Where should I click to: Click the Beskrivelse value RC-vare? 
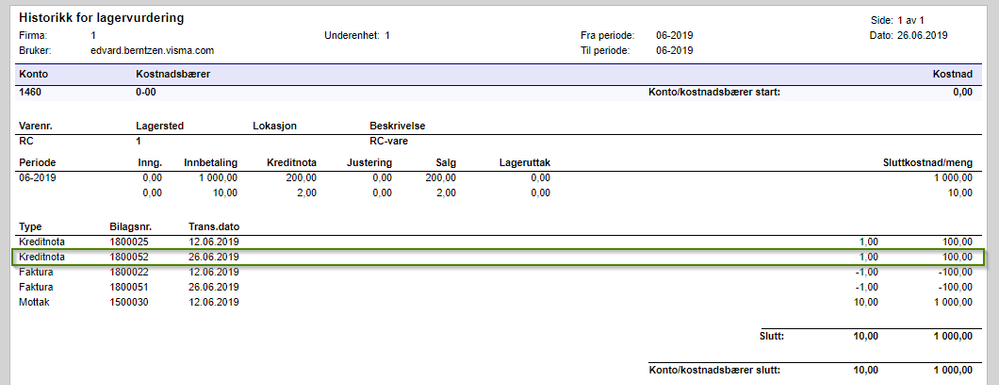point(389,142)
